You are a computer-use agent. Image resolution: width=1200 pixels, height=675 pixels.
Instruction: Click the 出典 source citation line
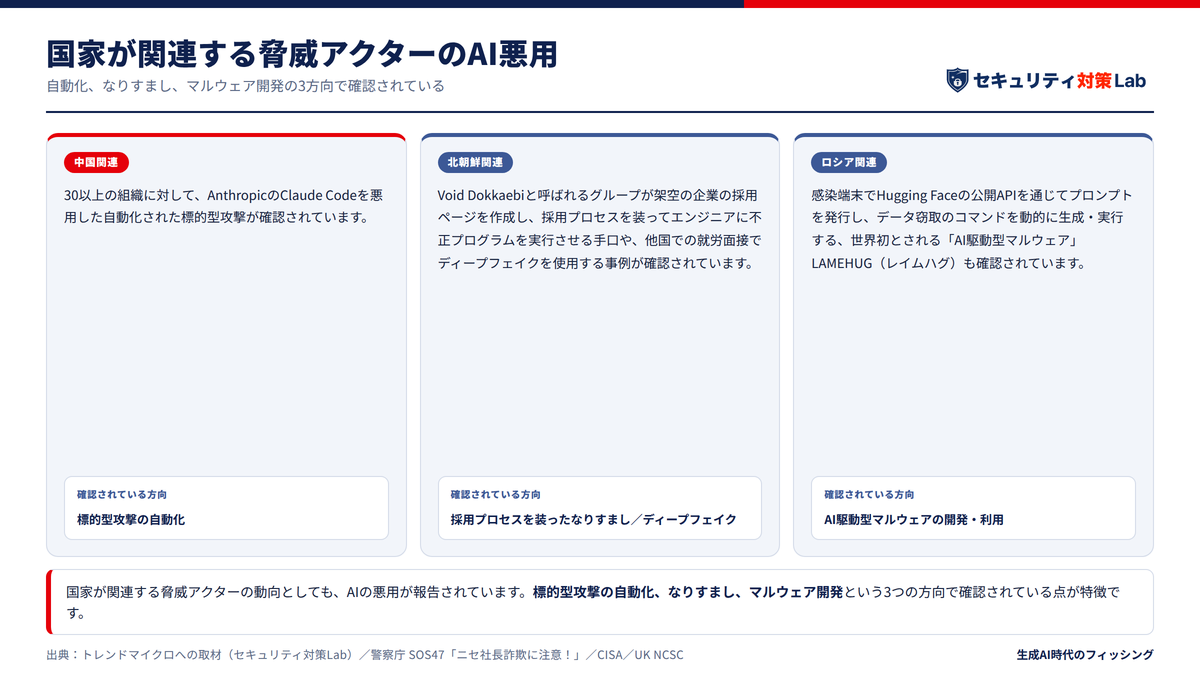(x=365, y=655)
